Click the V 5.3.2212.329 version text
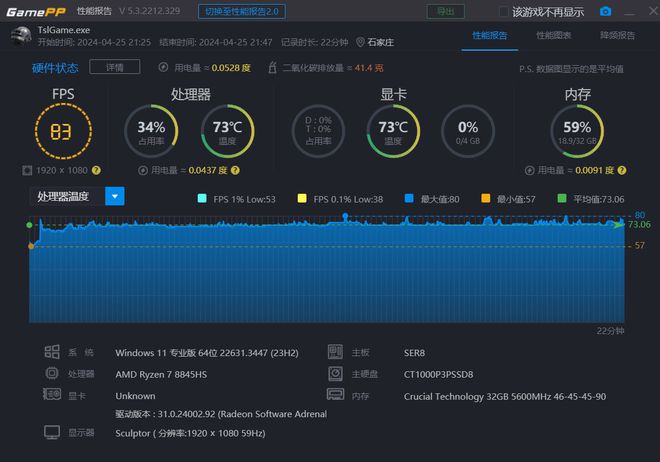660x462 pixels. tap(149, 11)
